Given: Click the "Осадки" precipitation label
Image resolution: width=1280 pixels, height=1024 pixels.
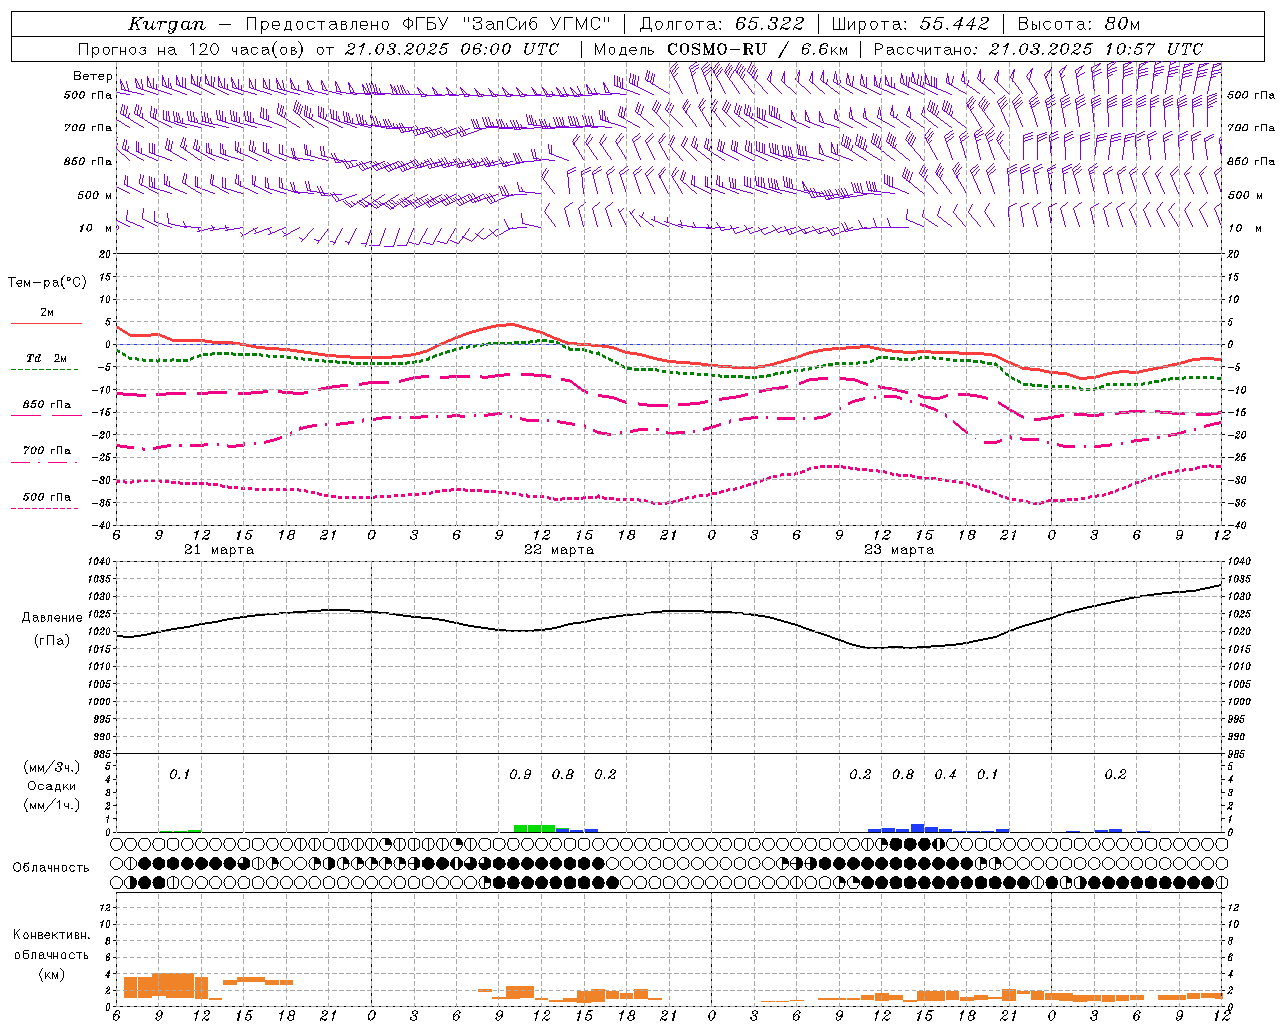Looking at the screenshot, I should click(x=52, y=786).
